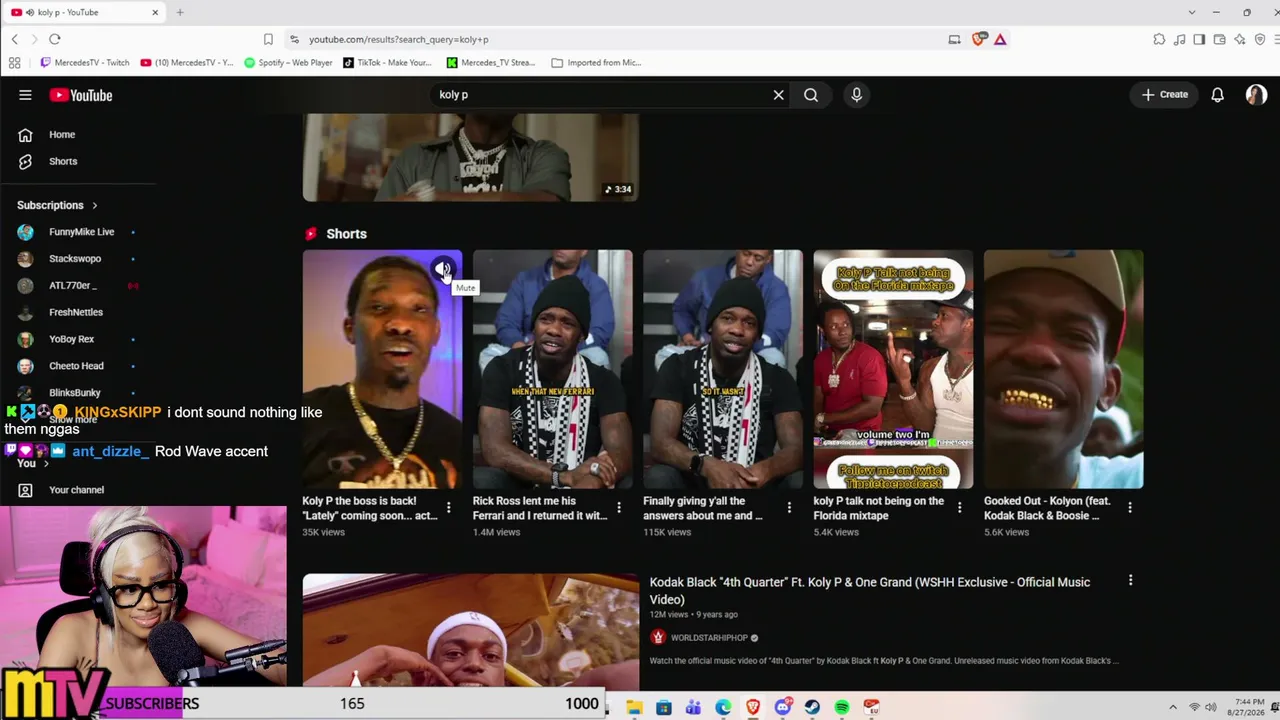Open the FreshNettles subscription
This screenshot has height=720, width=1280.
[76, 312]
